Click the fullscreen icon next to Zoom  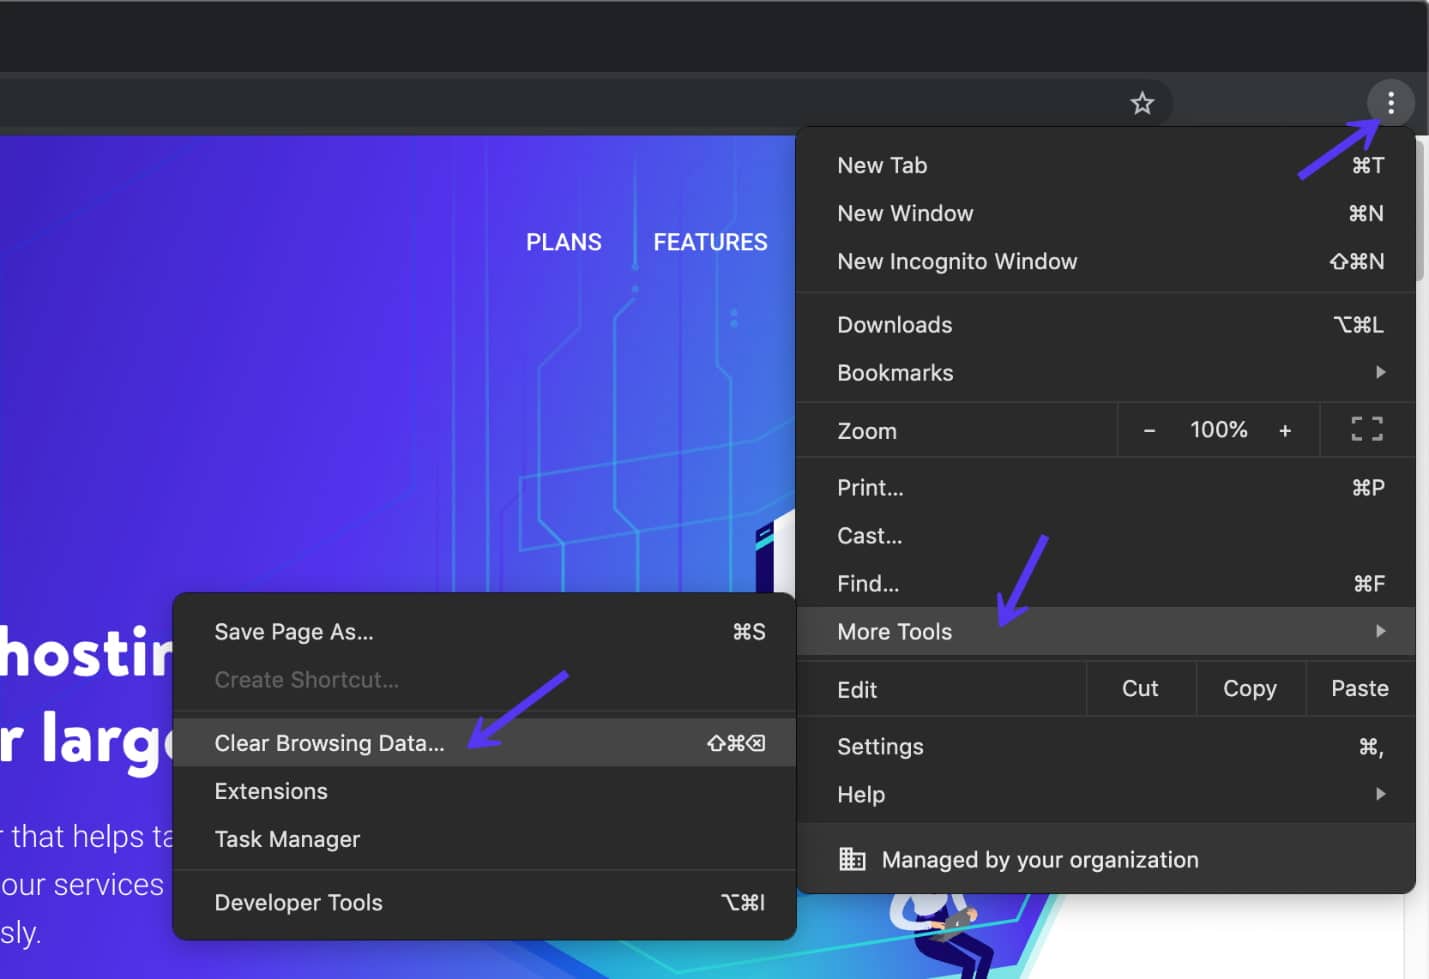click(x=1366, y=429)
